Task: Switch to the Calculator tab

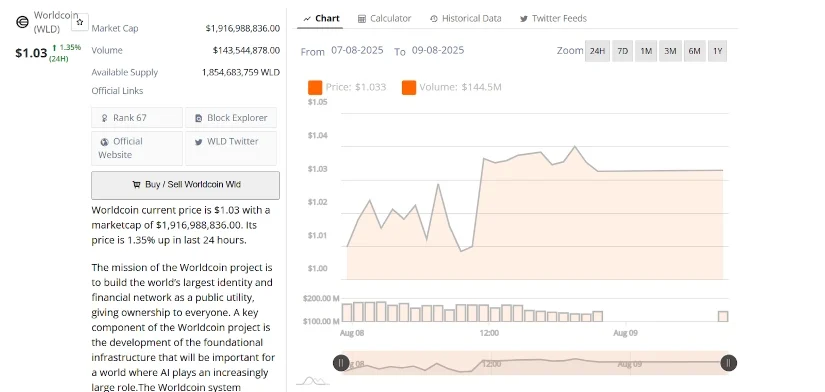Action: 385,18
